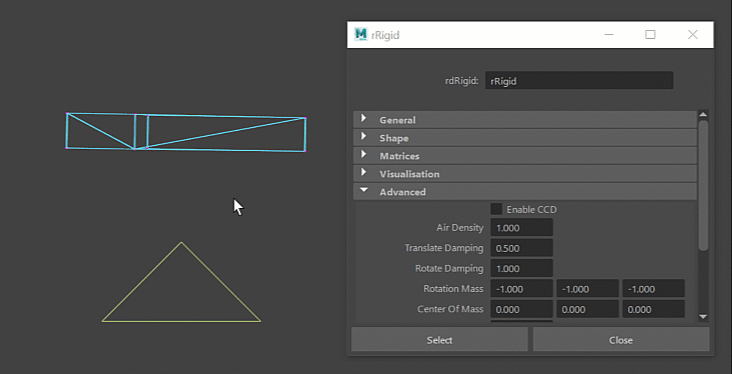This screenshot has height=374, width=732.
Task: Click the Rotation Mass label
Action: pyautogui.click(x=453, y=289)
